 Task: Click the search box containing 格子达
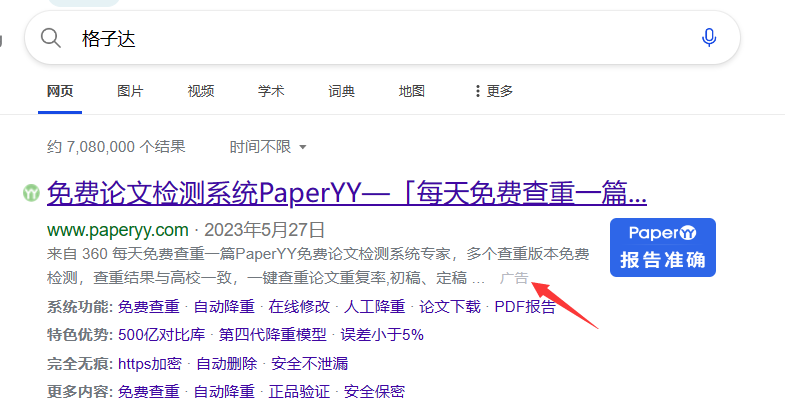[380, 38]
